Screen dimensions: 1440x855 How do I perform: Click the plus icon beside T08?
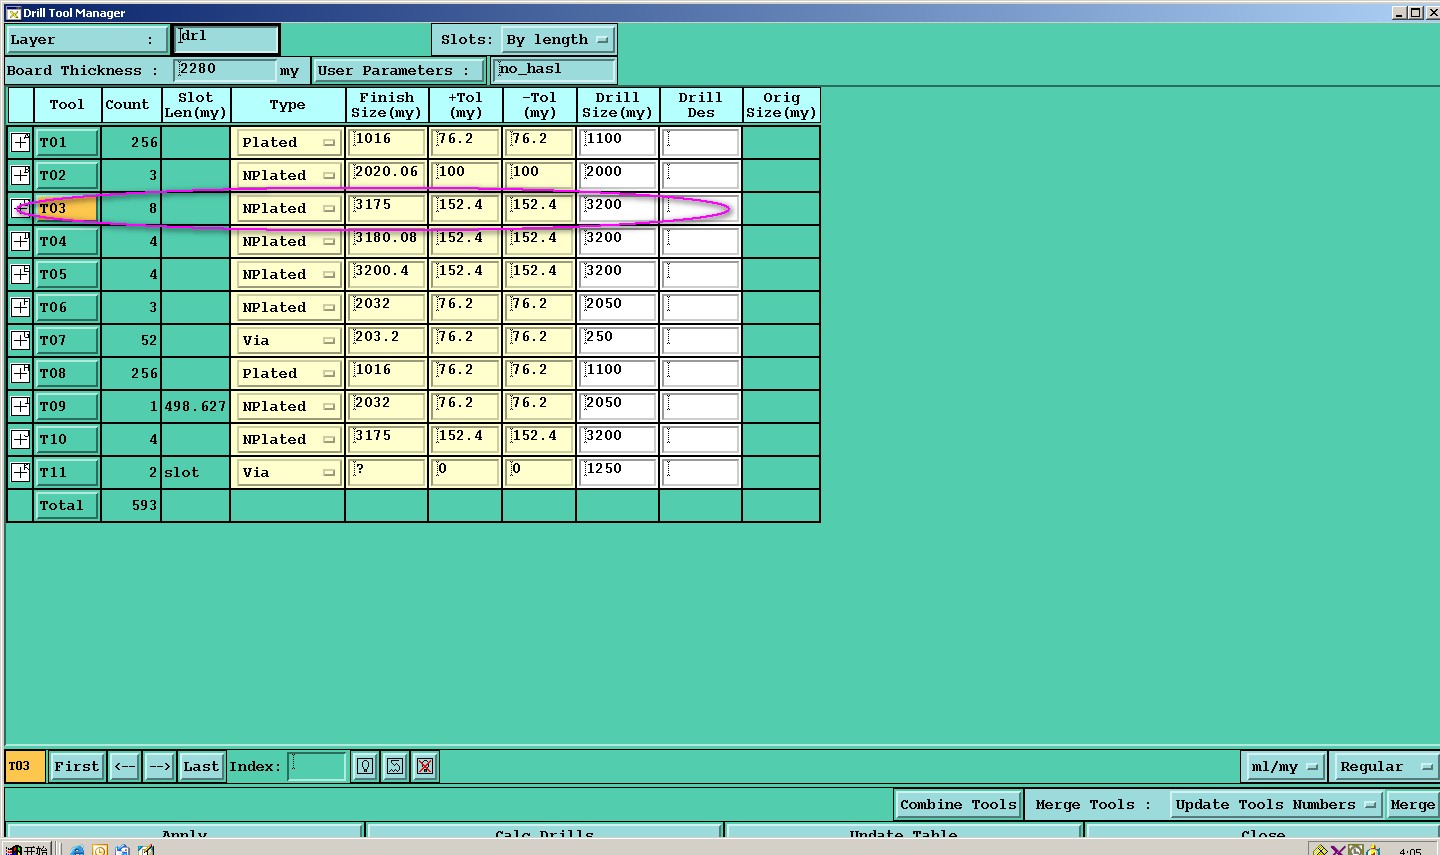tap(20, 373)
